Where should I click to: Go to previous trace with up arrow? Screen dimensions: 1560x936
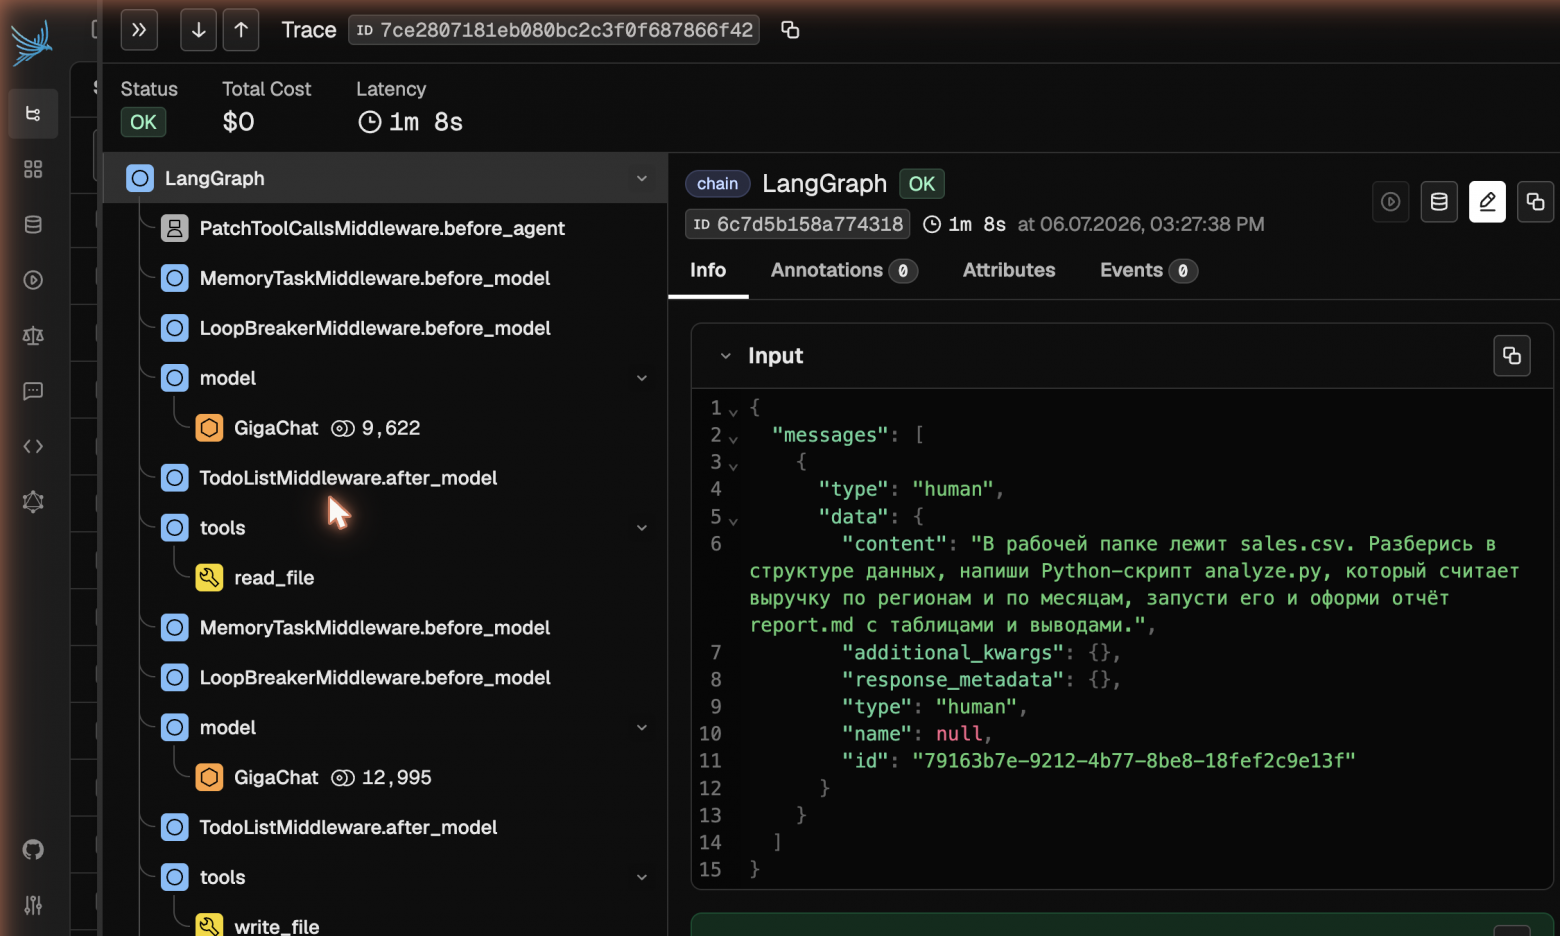(241, 30)
